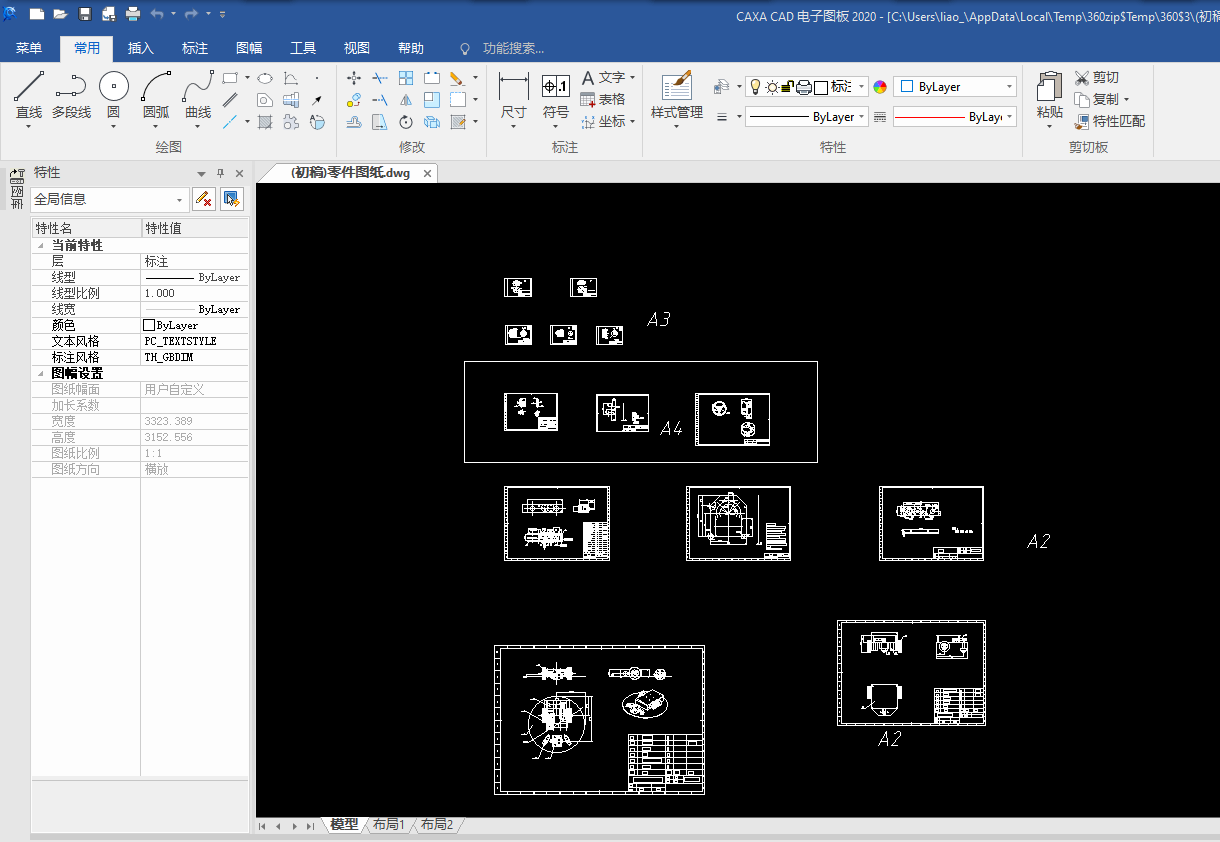This screenshot has width=1220, height=842.
Task: Choose the rectangle draw icon
Action: 230,77
